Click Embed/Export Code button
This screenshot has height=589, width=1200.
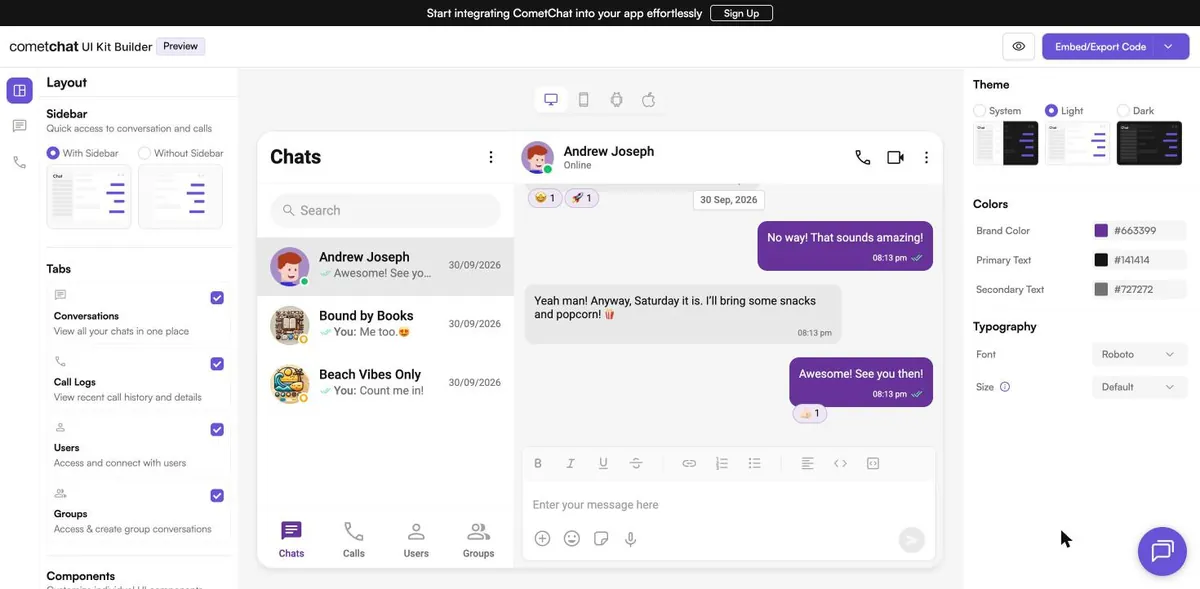1100,47
